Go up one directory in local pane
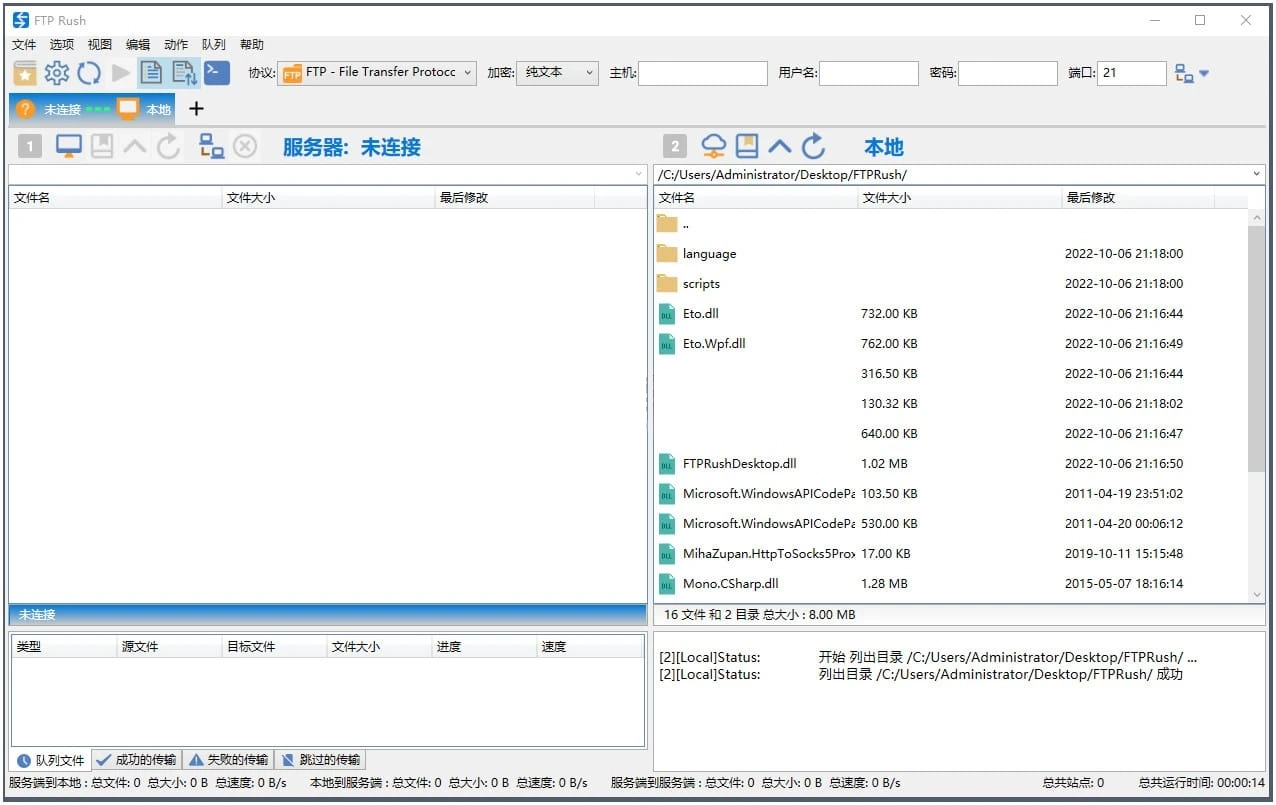The image size is (1276, 805). tap(780, 147)
